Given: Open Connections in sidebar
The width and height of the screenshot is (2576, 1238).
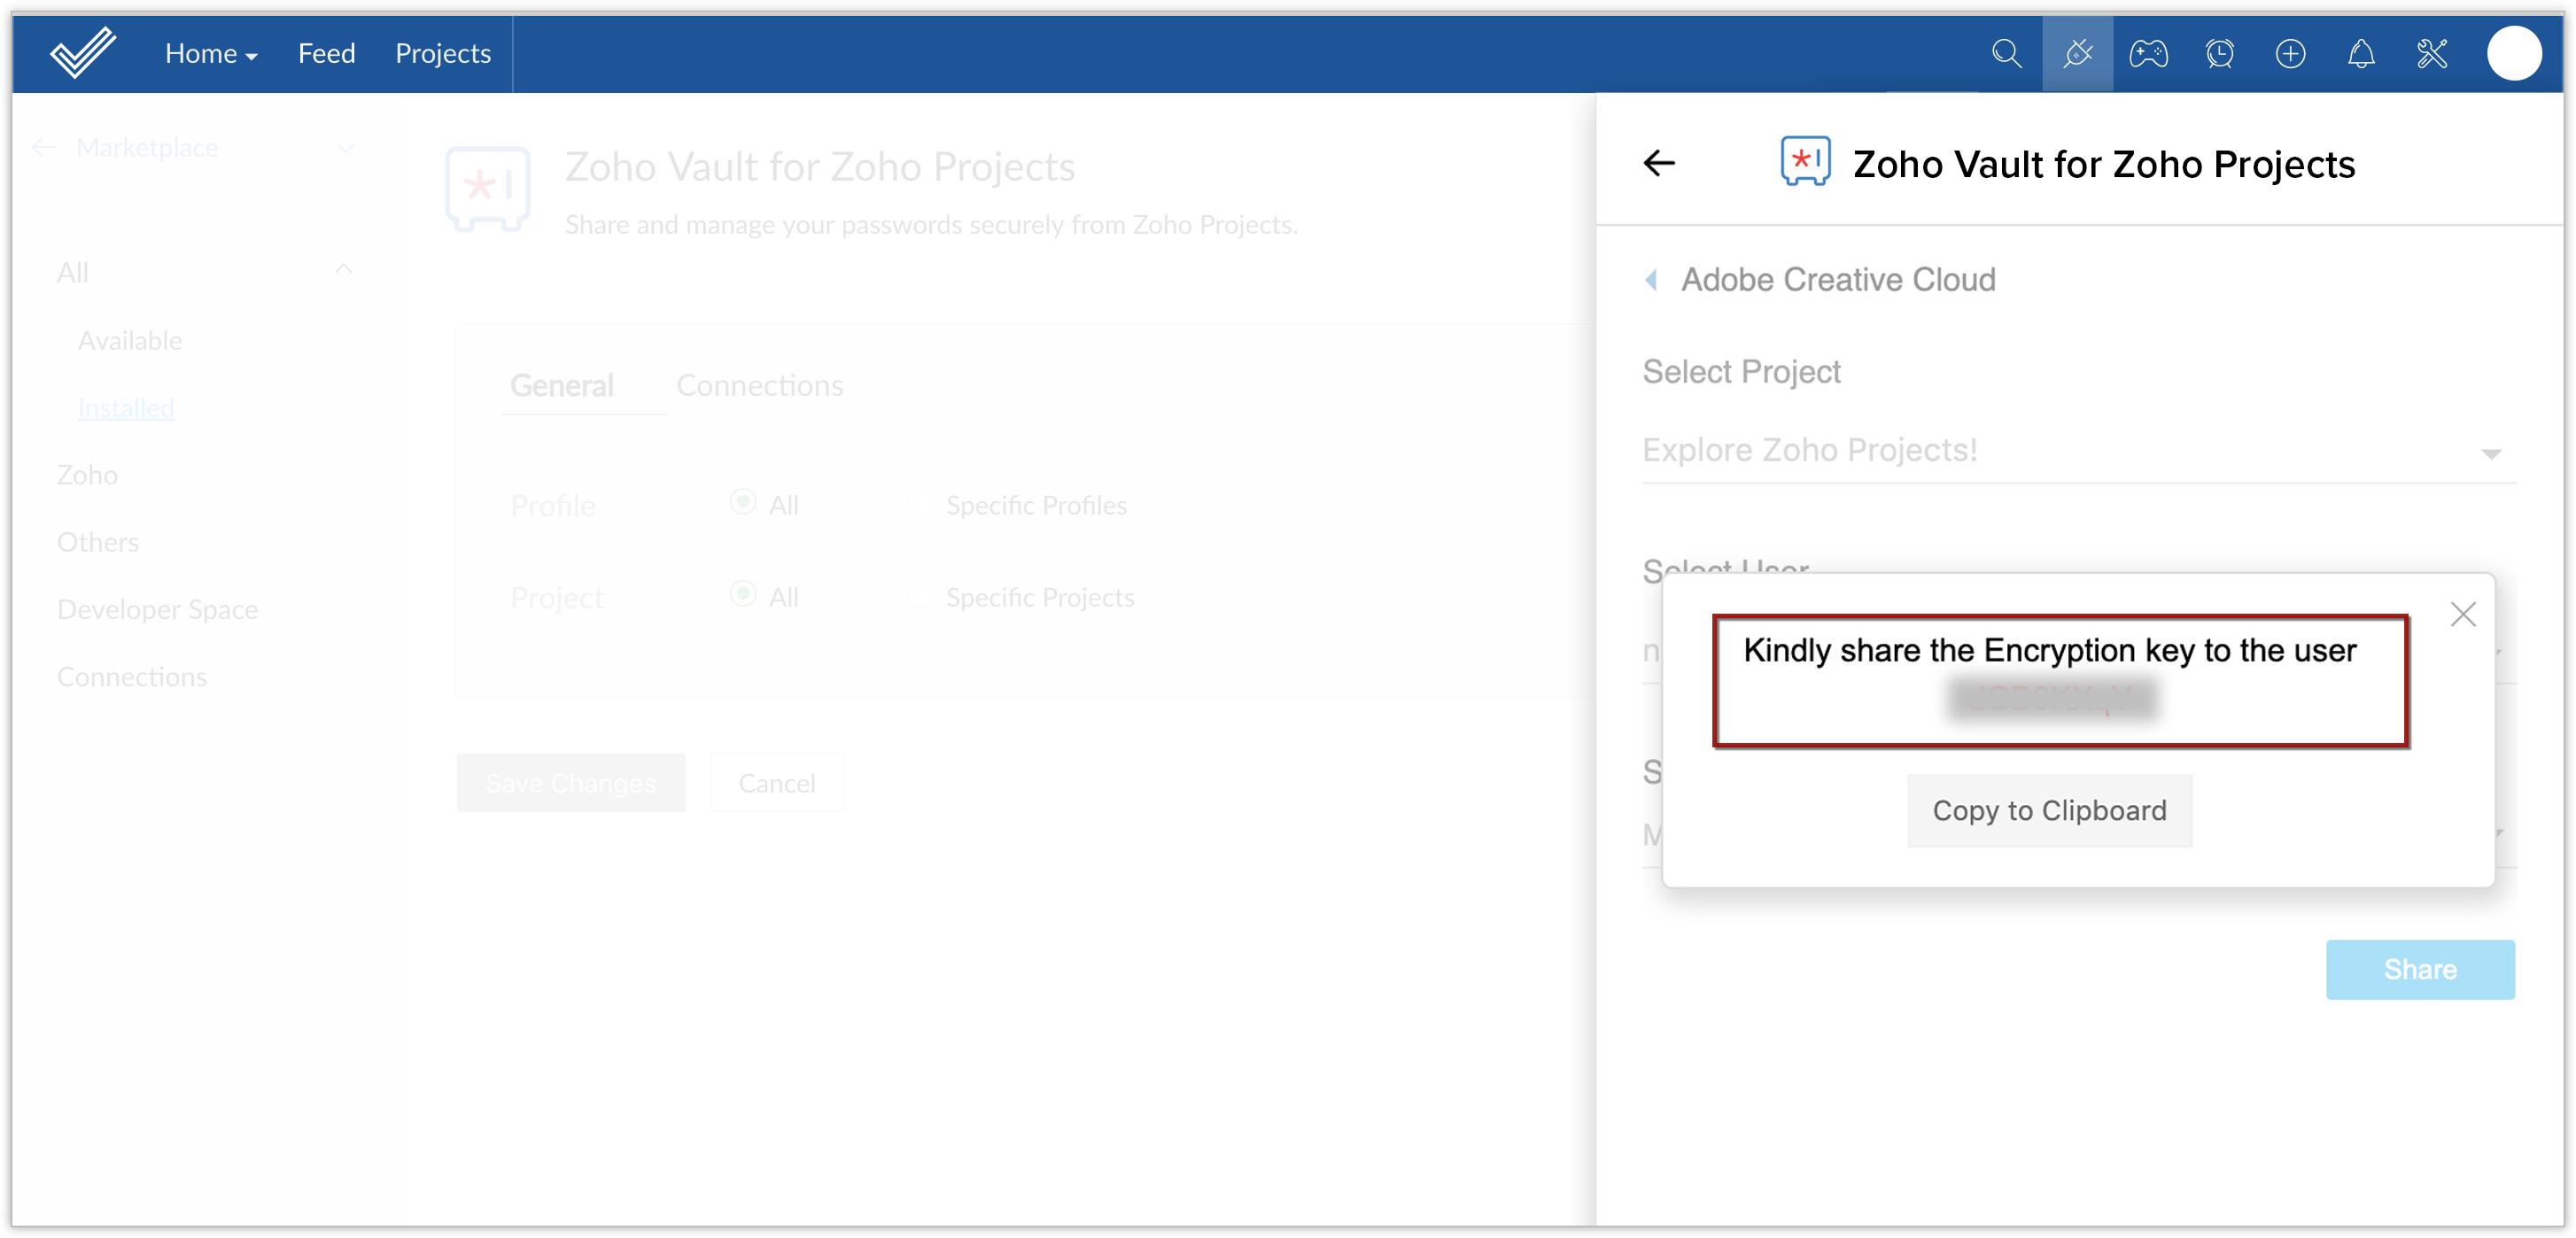Looking at the screenshot, I should (x=132, y=677).
